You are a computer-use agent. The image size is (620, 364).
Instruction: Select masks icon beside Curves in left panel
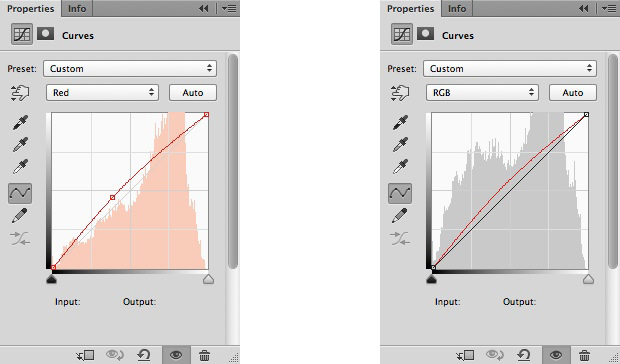45,34
